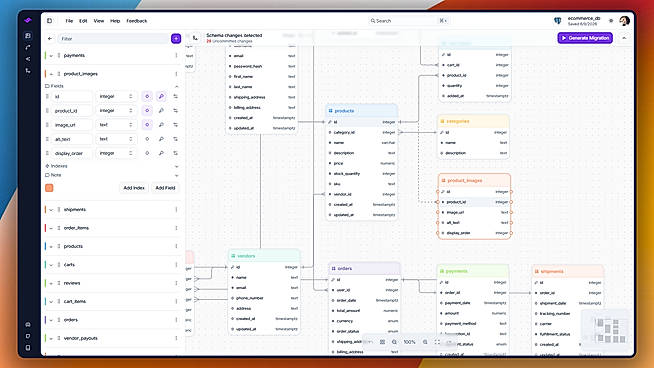
Task: Click the database elephant icon beside ecommerce_db
Action: [558, 20]
